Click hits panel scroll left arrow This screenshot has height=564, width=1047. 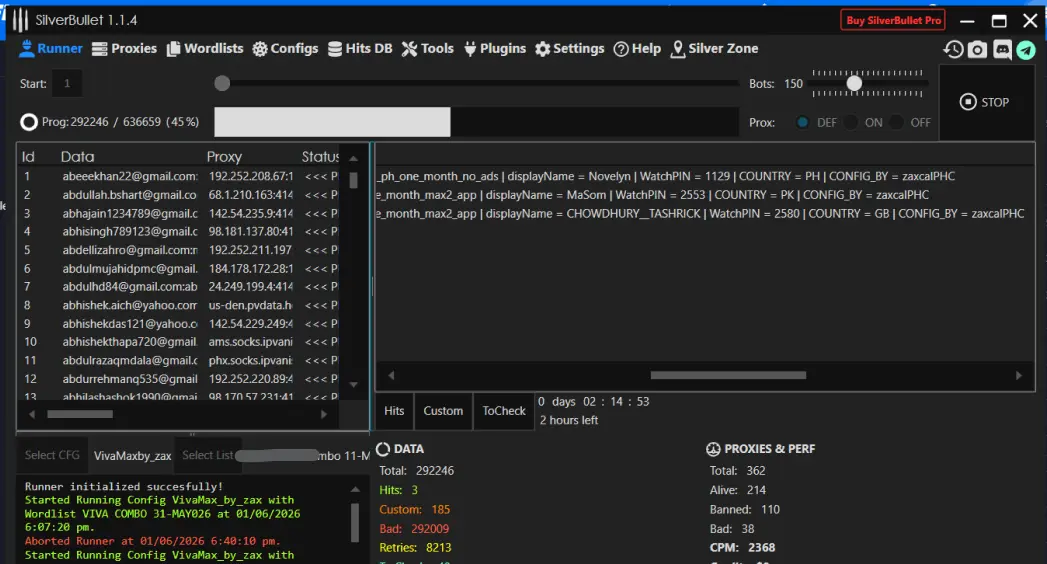[391, 376]
